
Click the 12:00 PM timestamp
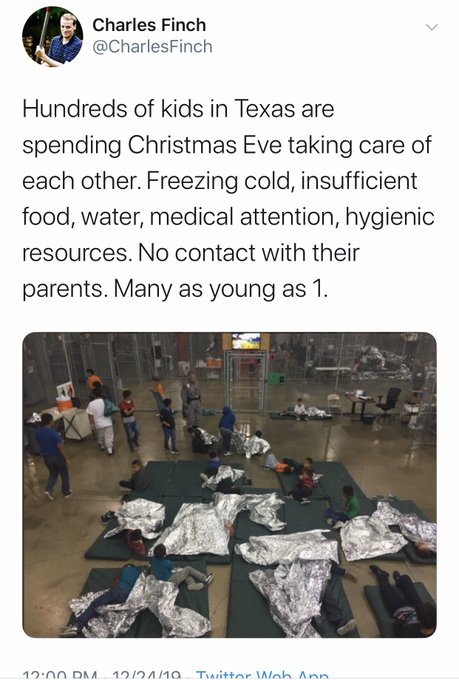click(x=62, y=676)
